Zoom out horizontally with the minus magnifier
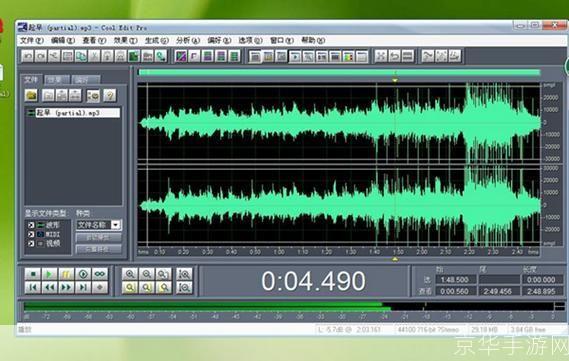Screen dimensions: 569x361 point(147,274)
